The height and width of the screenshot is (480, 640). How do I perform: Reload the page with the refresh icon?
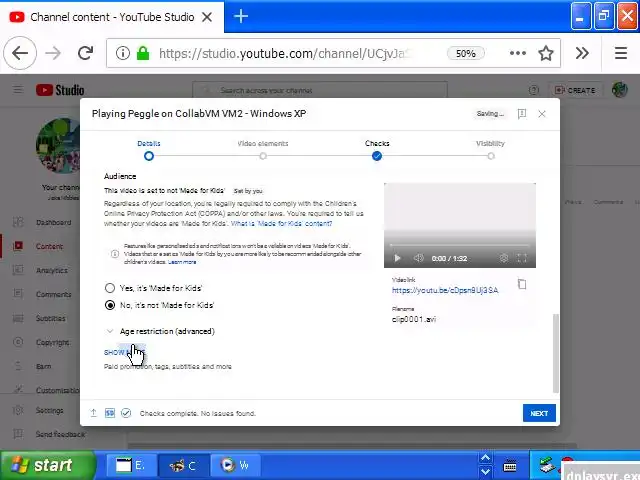click(x=85, y=53)
